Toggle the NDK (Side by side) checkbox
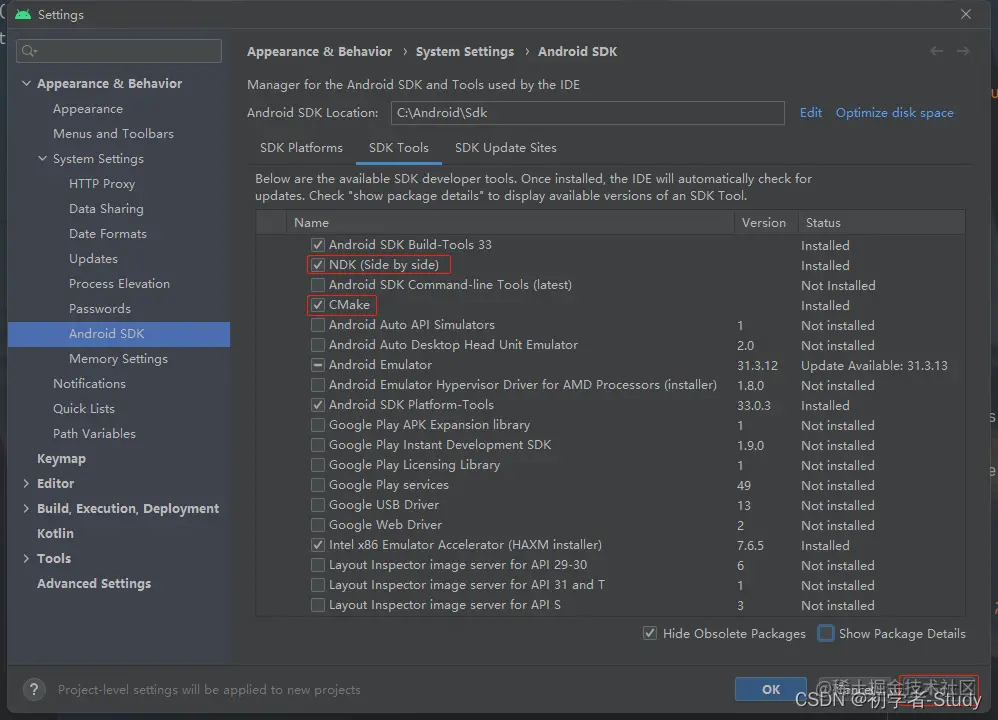 coord(318,265)
